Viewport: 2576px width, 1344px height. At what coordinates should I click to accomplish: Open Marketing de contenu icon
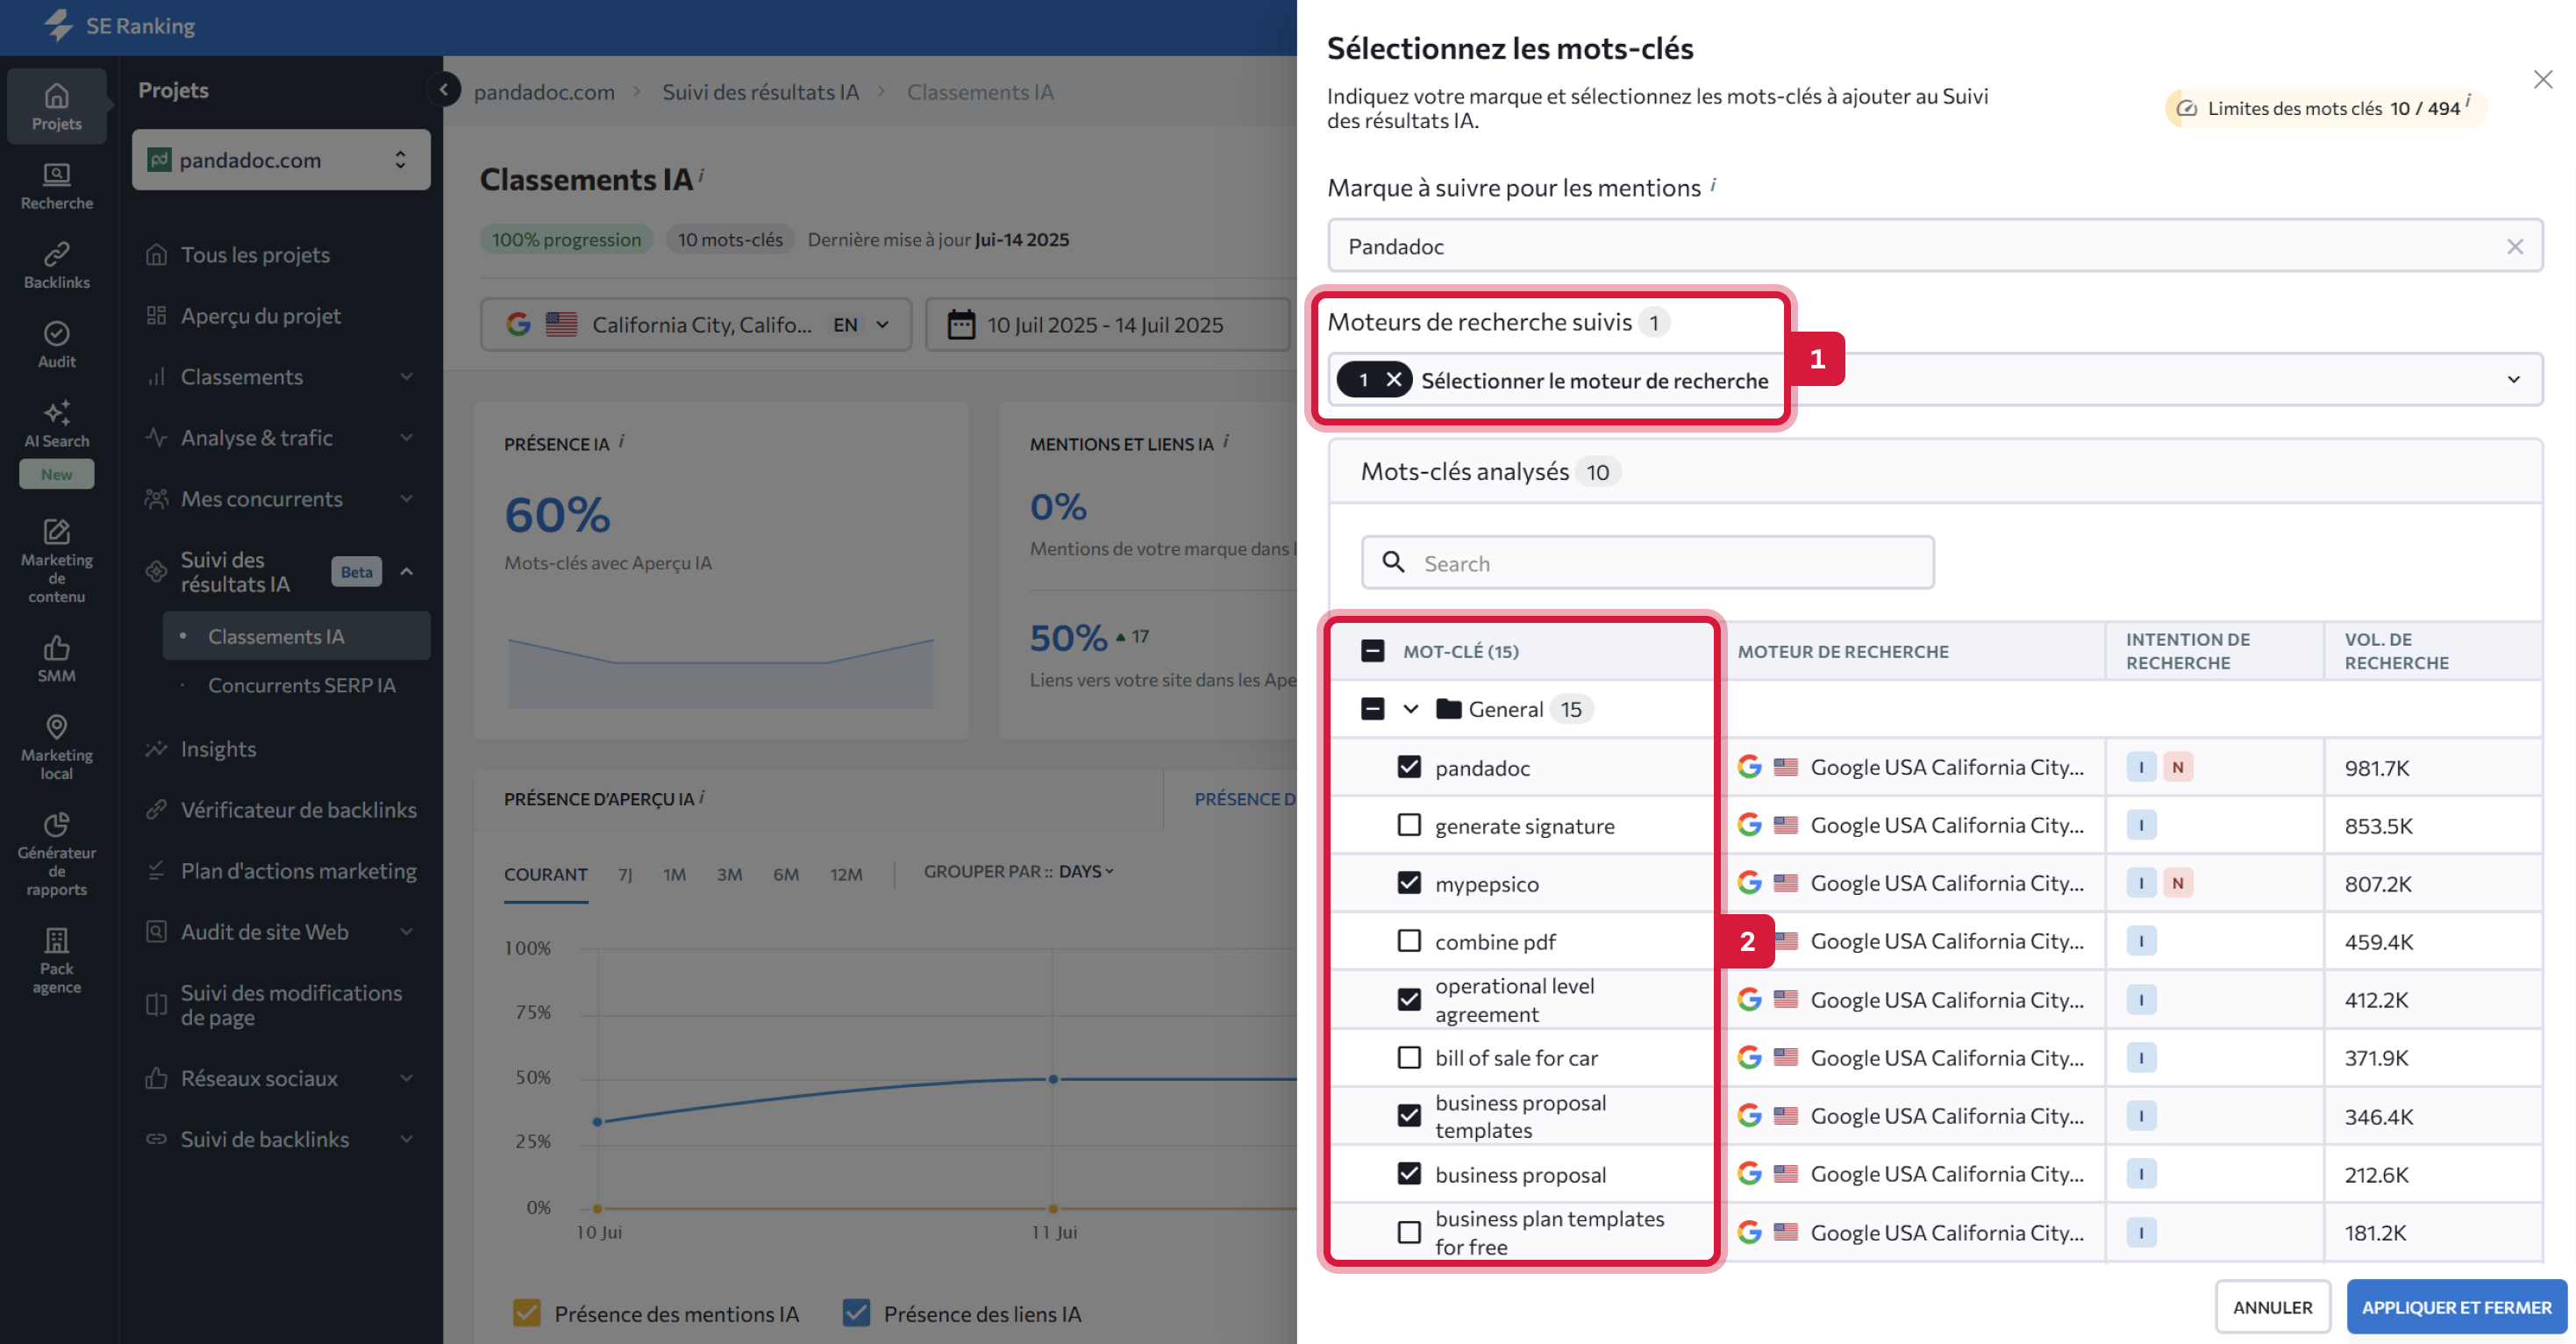[57, 531]
